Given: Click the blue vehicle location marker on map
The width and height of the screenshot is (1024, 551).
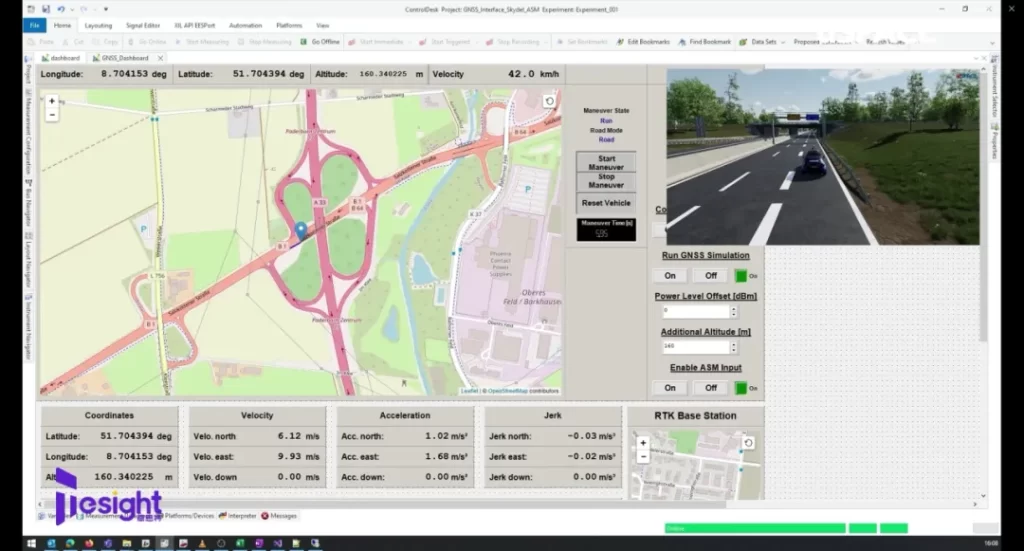Looking at the screenshot, I should 302,231.
